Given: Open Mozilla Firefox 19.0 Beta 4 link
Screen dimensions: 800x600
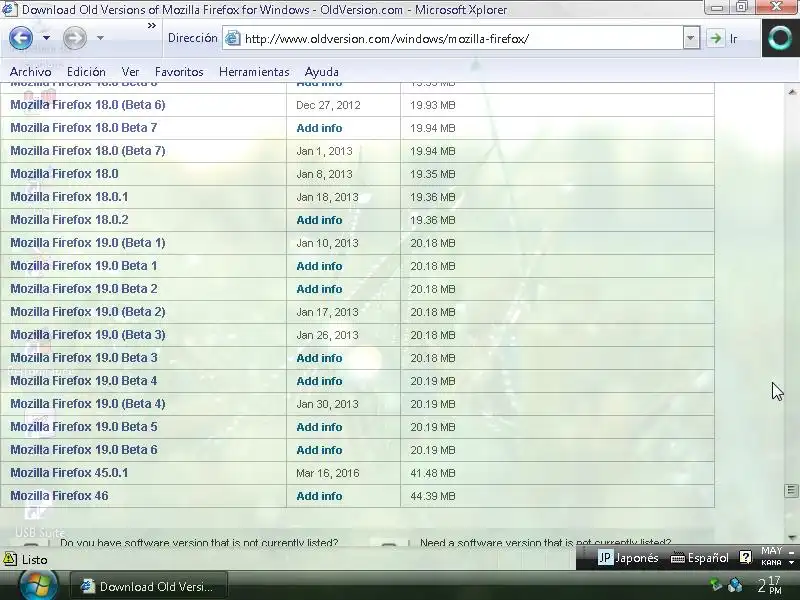Looking at the screenshot, I should point(84,381).
